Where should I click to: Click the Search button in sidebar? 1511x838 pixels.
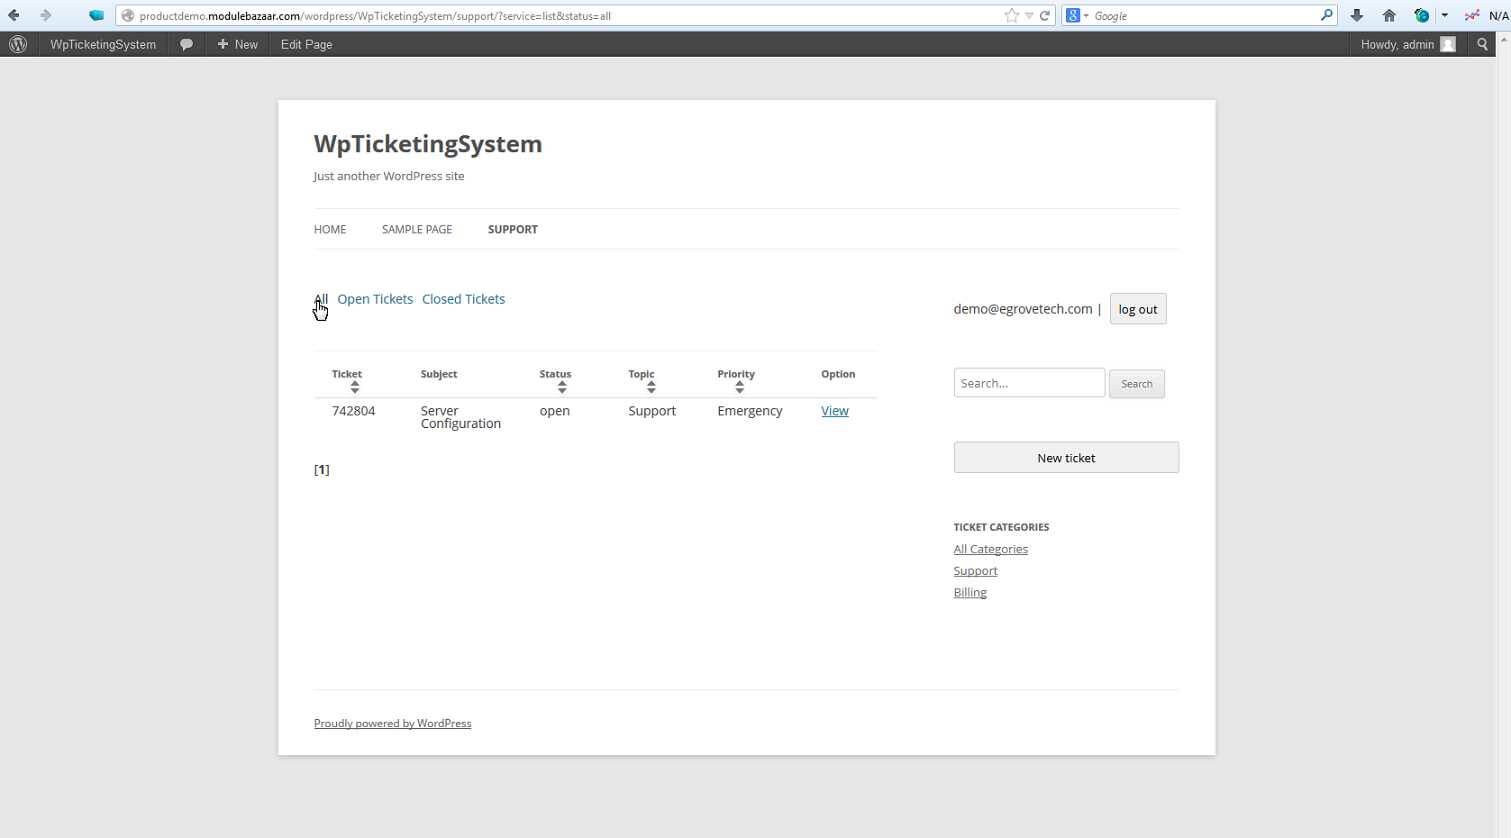[1137, 384]
